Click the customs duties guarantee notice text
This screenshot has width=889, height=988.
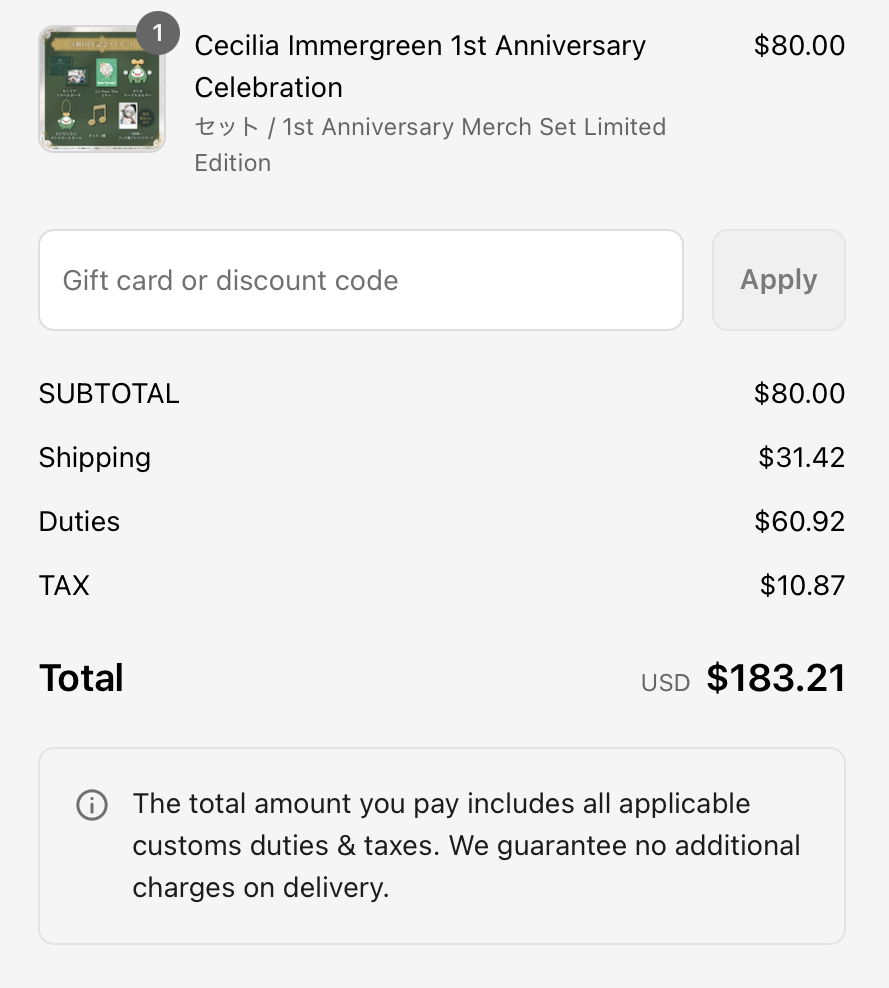[x=466, y=846]
